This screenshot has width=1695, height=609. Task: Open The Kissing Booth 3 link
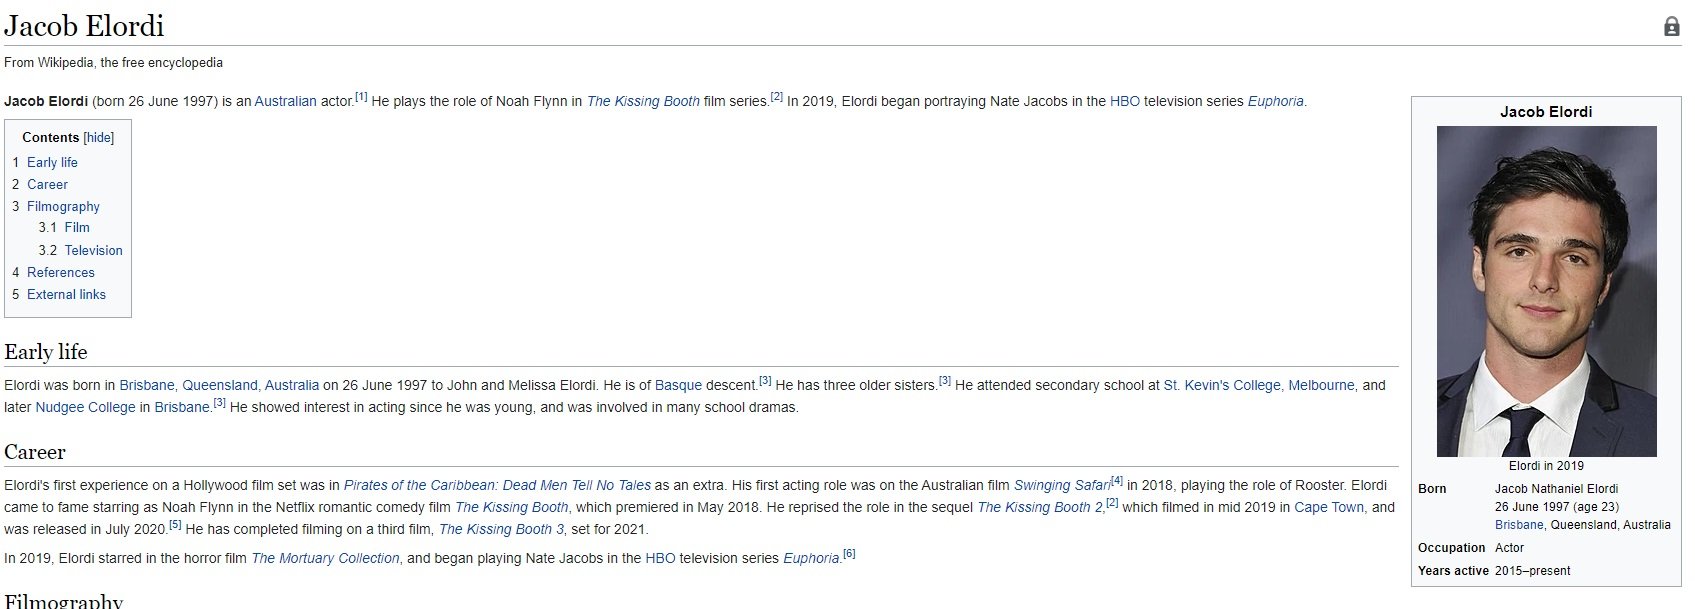[x=501, y=529]
